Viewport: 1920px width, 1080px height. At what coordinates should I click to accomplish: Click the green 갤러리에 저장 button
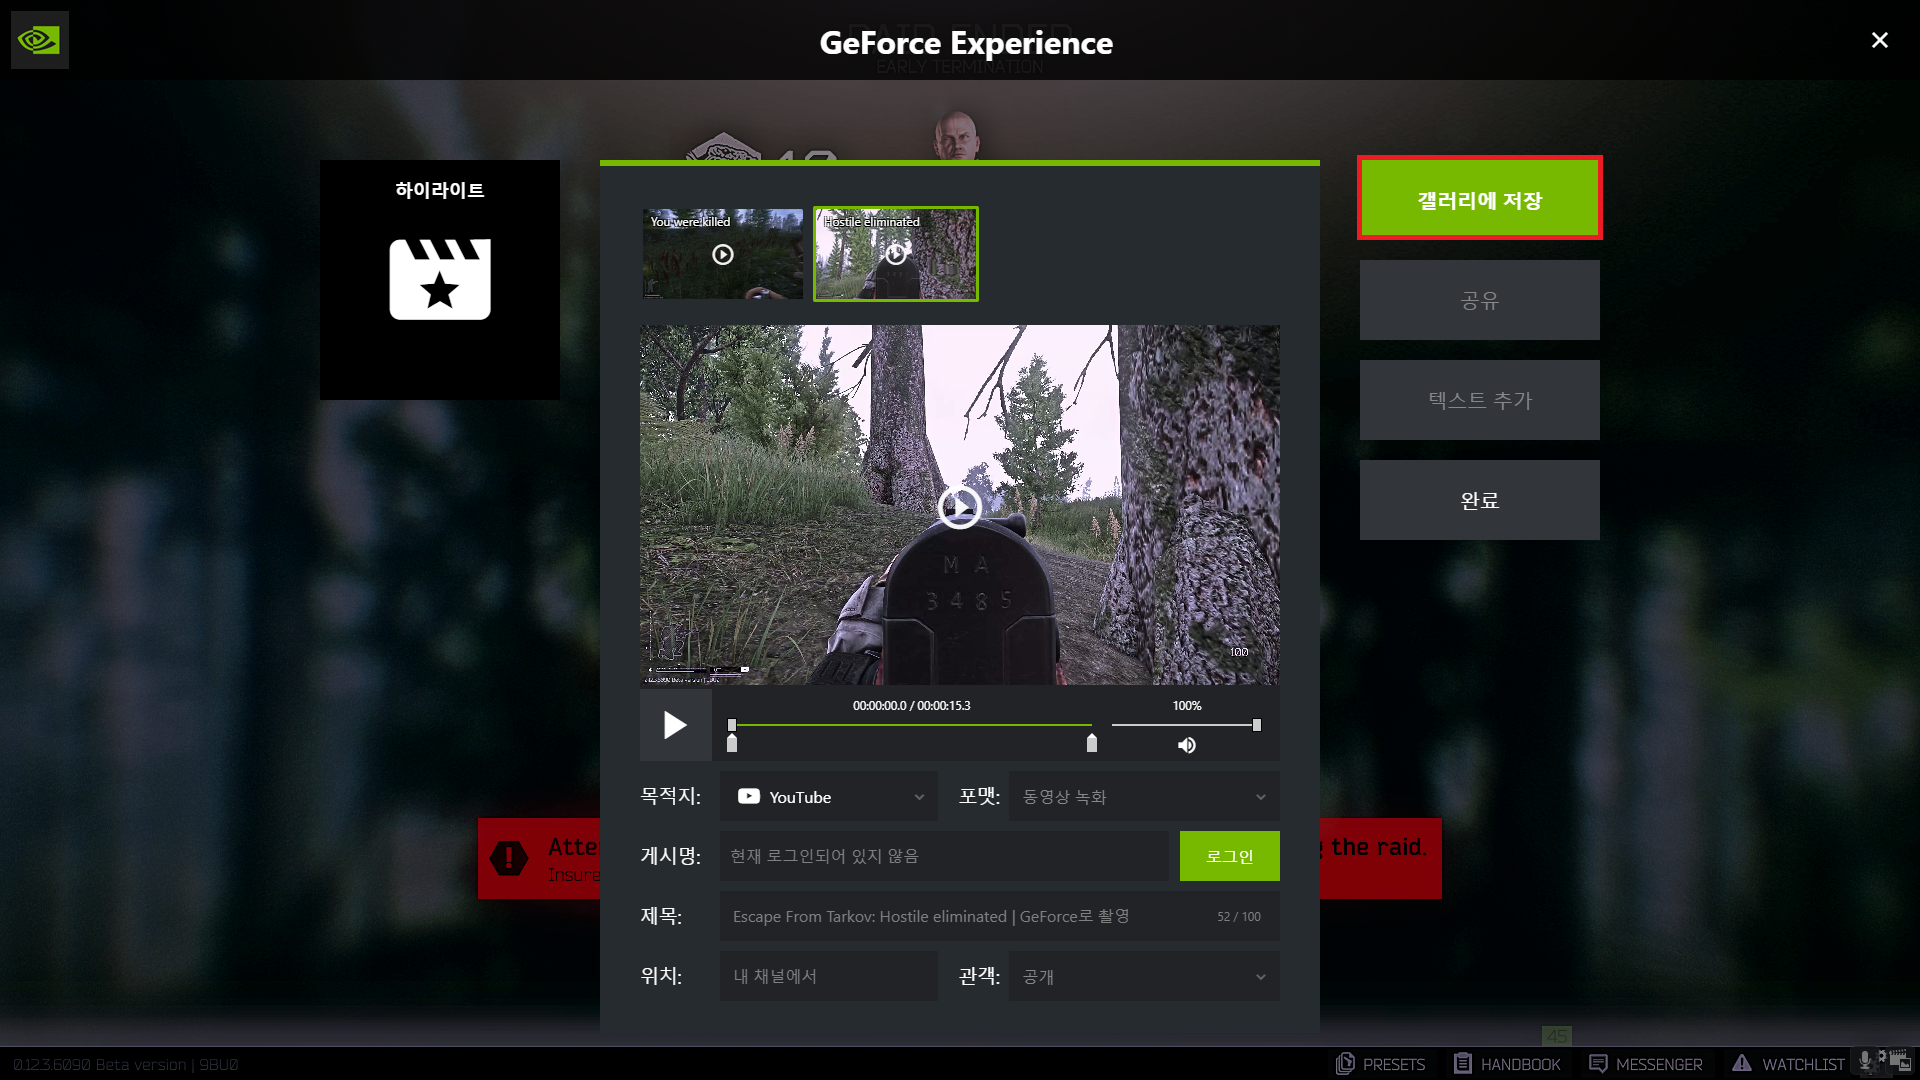pos(1479,199)
